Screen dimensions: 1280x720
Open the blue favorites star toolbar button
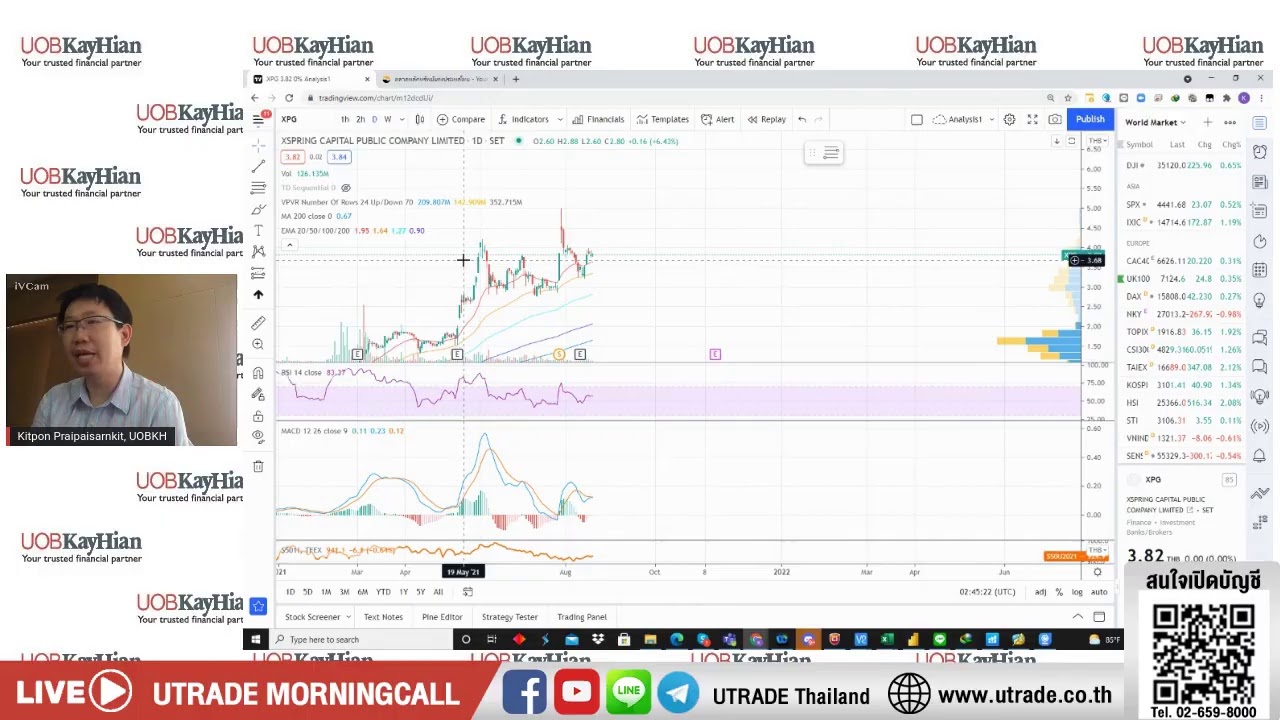pos(258,605)
